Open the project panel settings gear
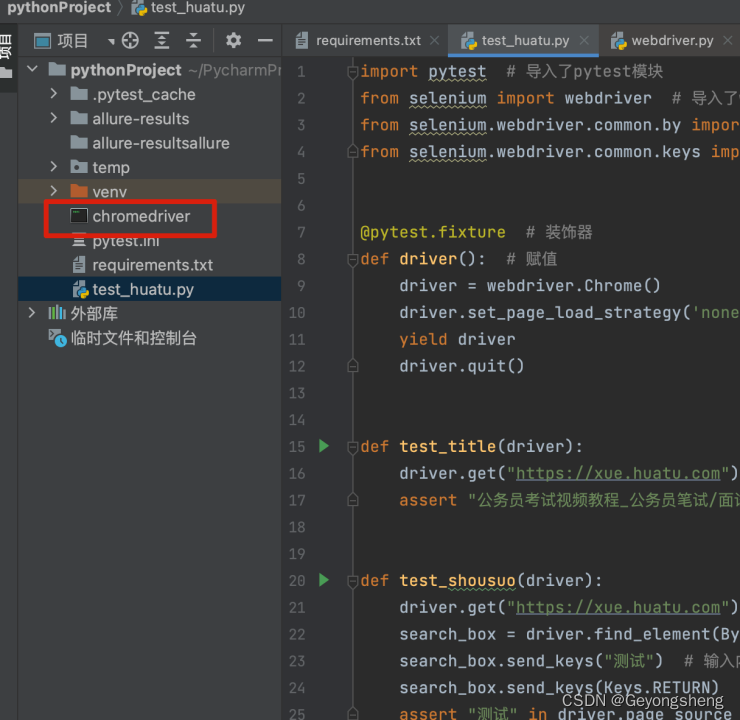Viewport: 740px width, 720px height. tap(233, 41)
